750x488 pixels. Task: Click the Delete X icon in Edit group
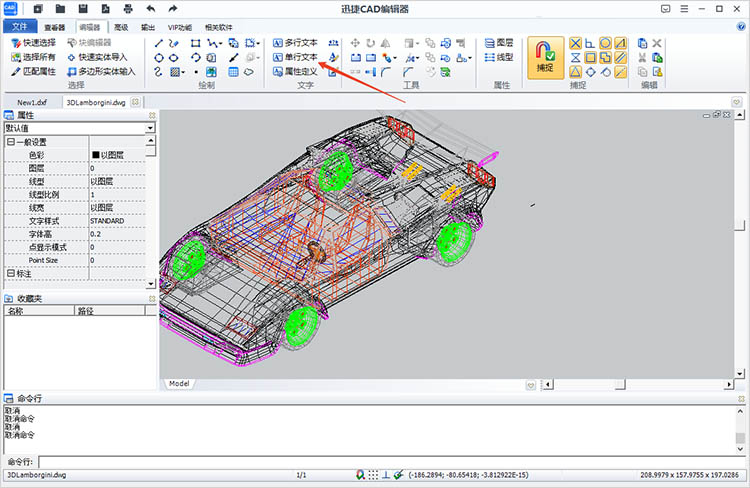click(657, 43)
